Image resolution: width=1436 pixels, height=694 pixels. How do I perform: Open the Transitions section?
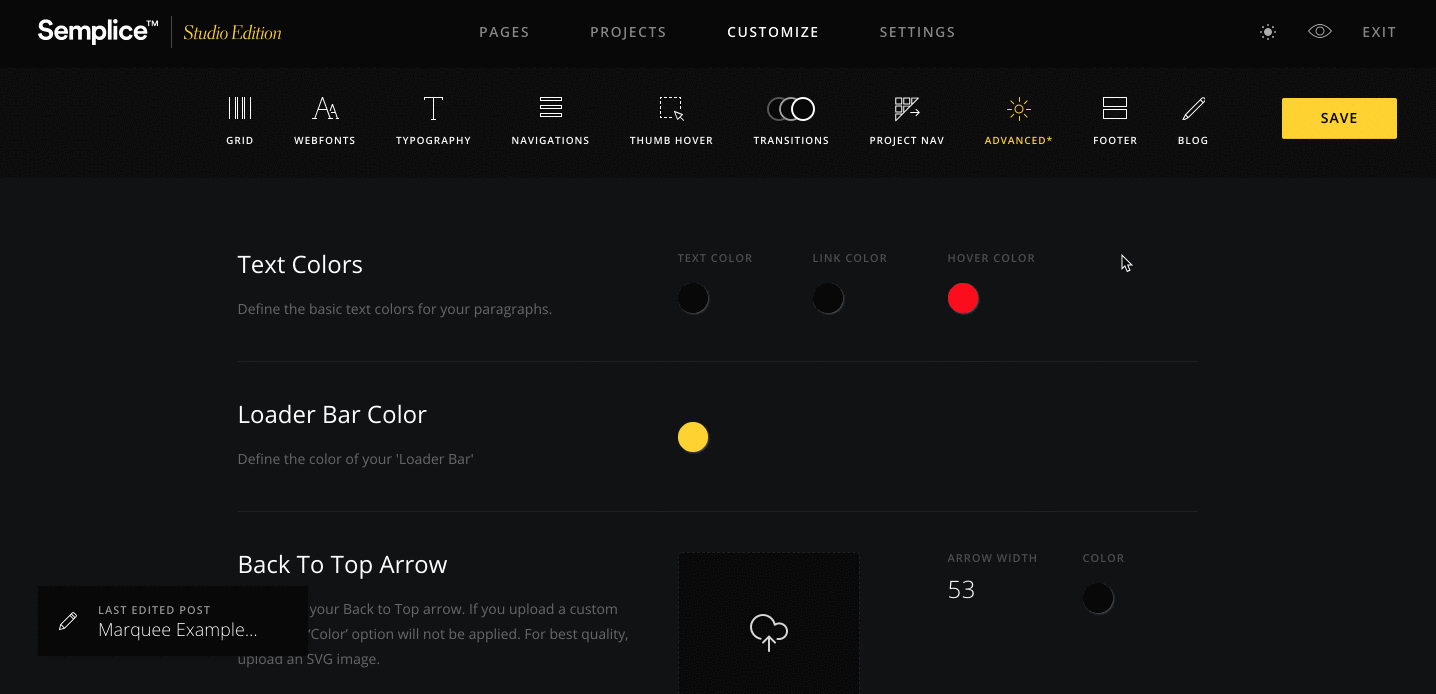pos(791,121)
